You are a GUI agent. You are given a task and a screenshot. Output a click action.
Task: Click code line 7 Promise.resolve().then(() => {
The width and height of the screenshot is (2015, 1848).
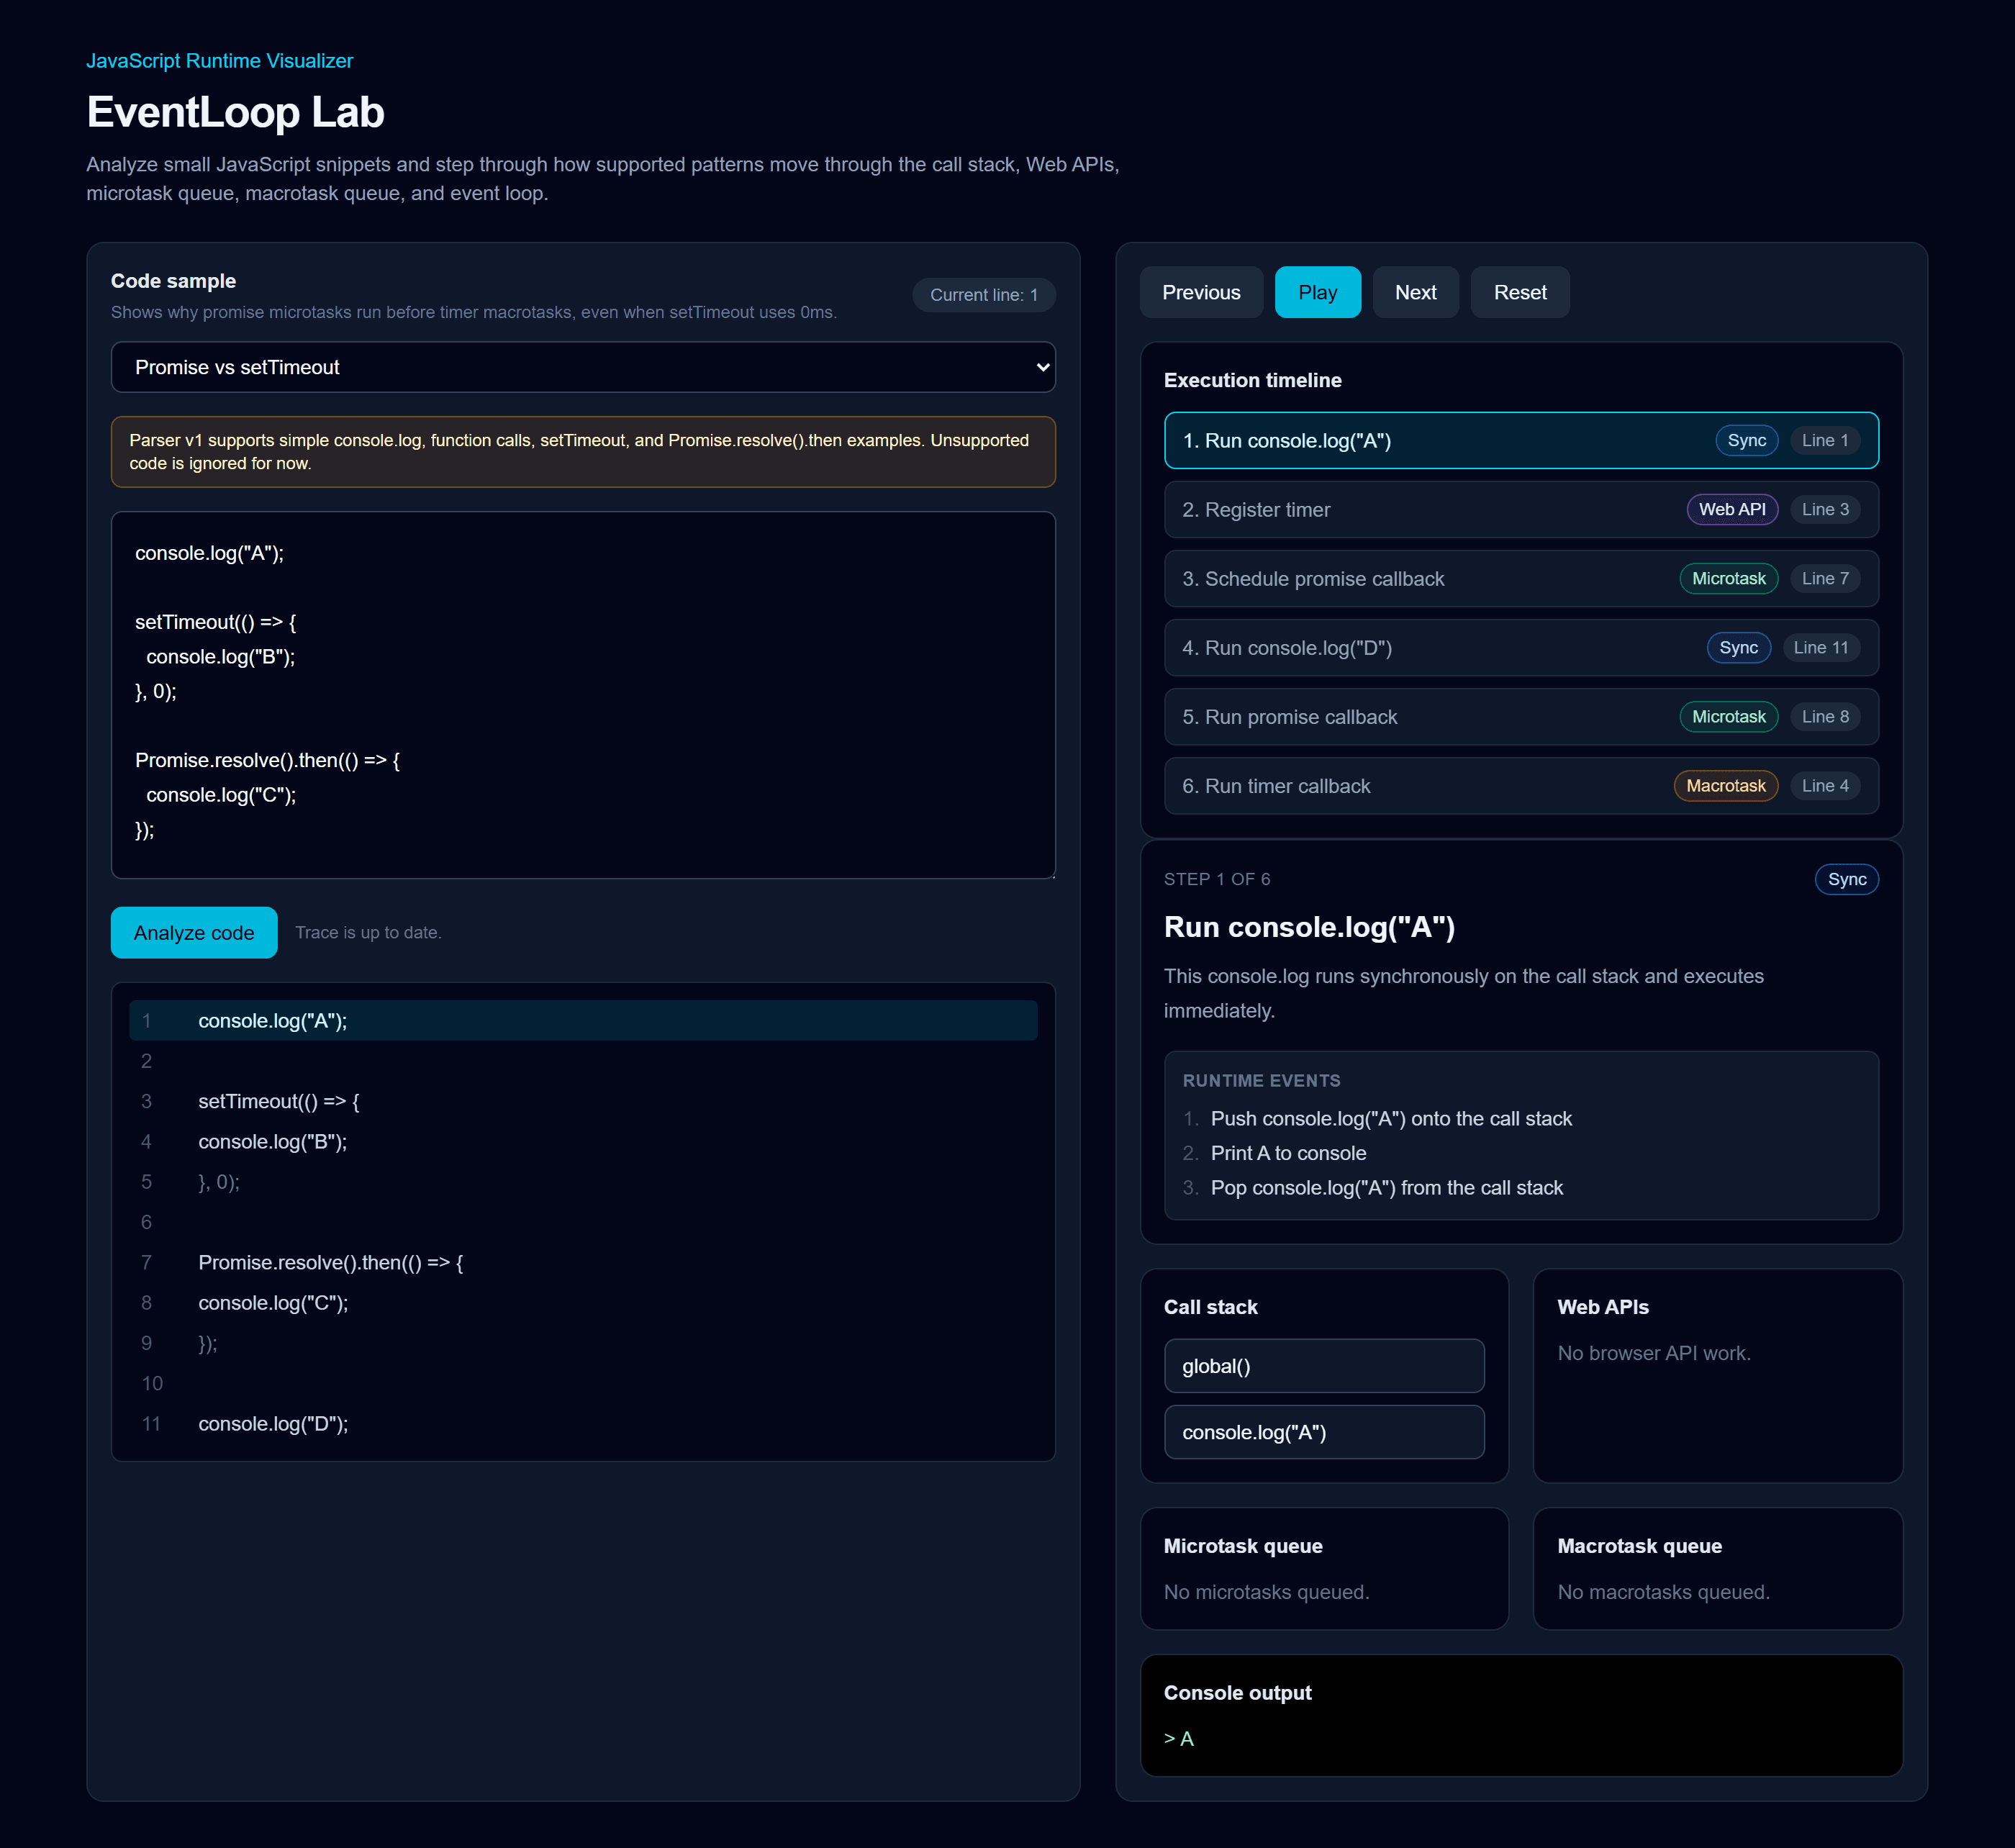click(x=583, y=1262)
